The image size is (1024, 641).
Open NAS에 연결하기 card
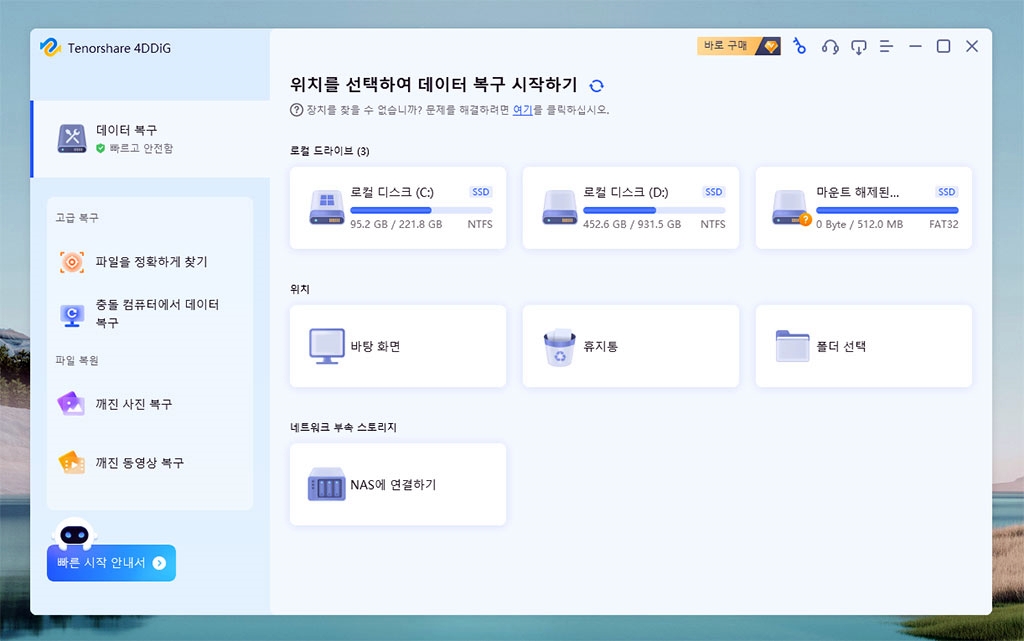click(398, 484)
